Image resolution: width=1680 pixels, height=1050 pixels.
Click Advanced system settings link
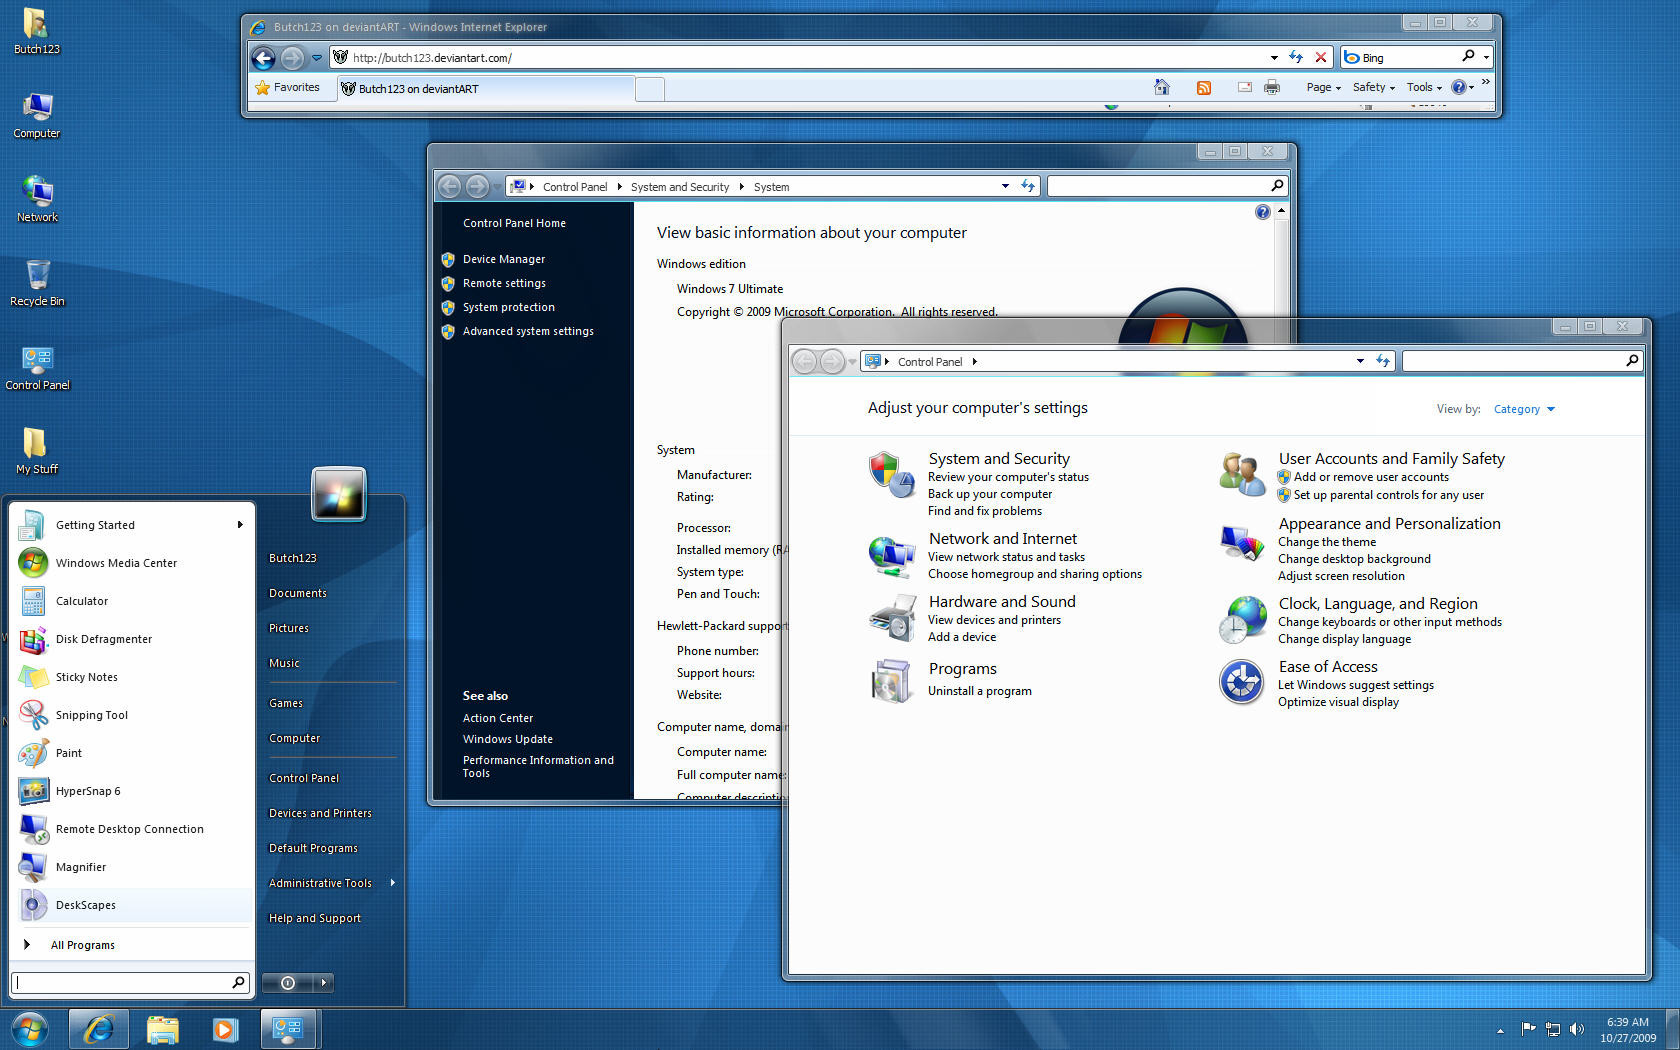coord(528,331)
